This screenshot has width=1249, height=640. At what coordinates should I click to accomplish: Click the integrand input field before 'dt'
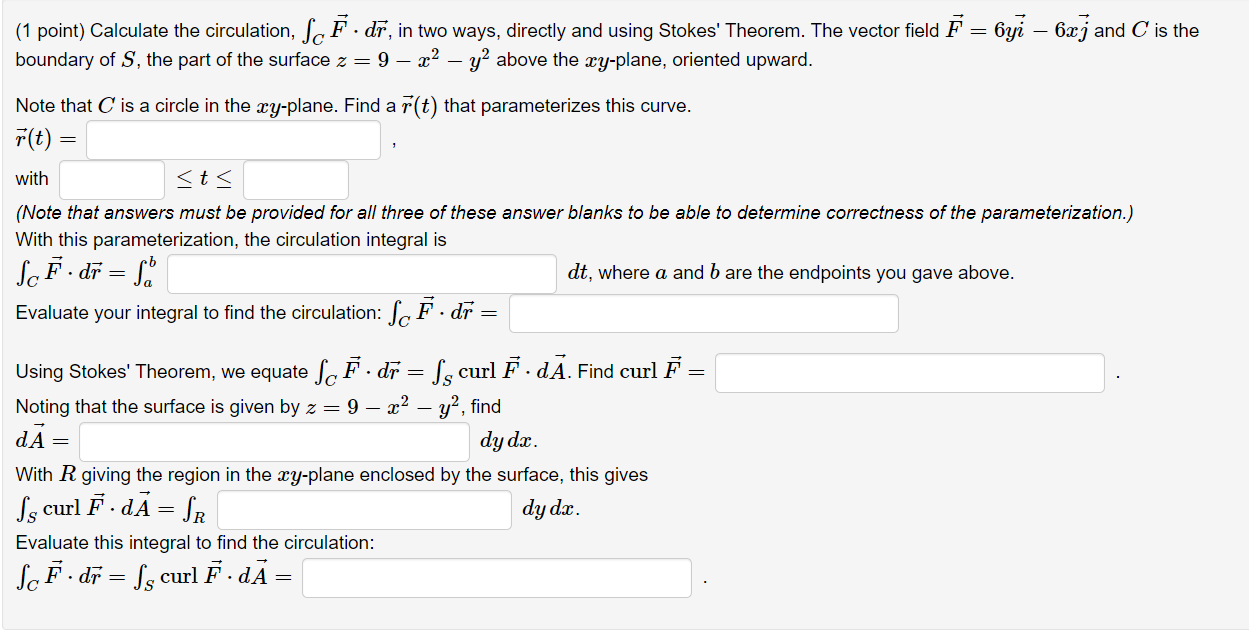pos(362,273)
